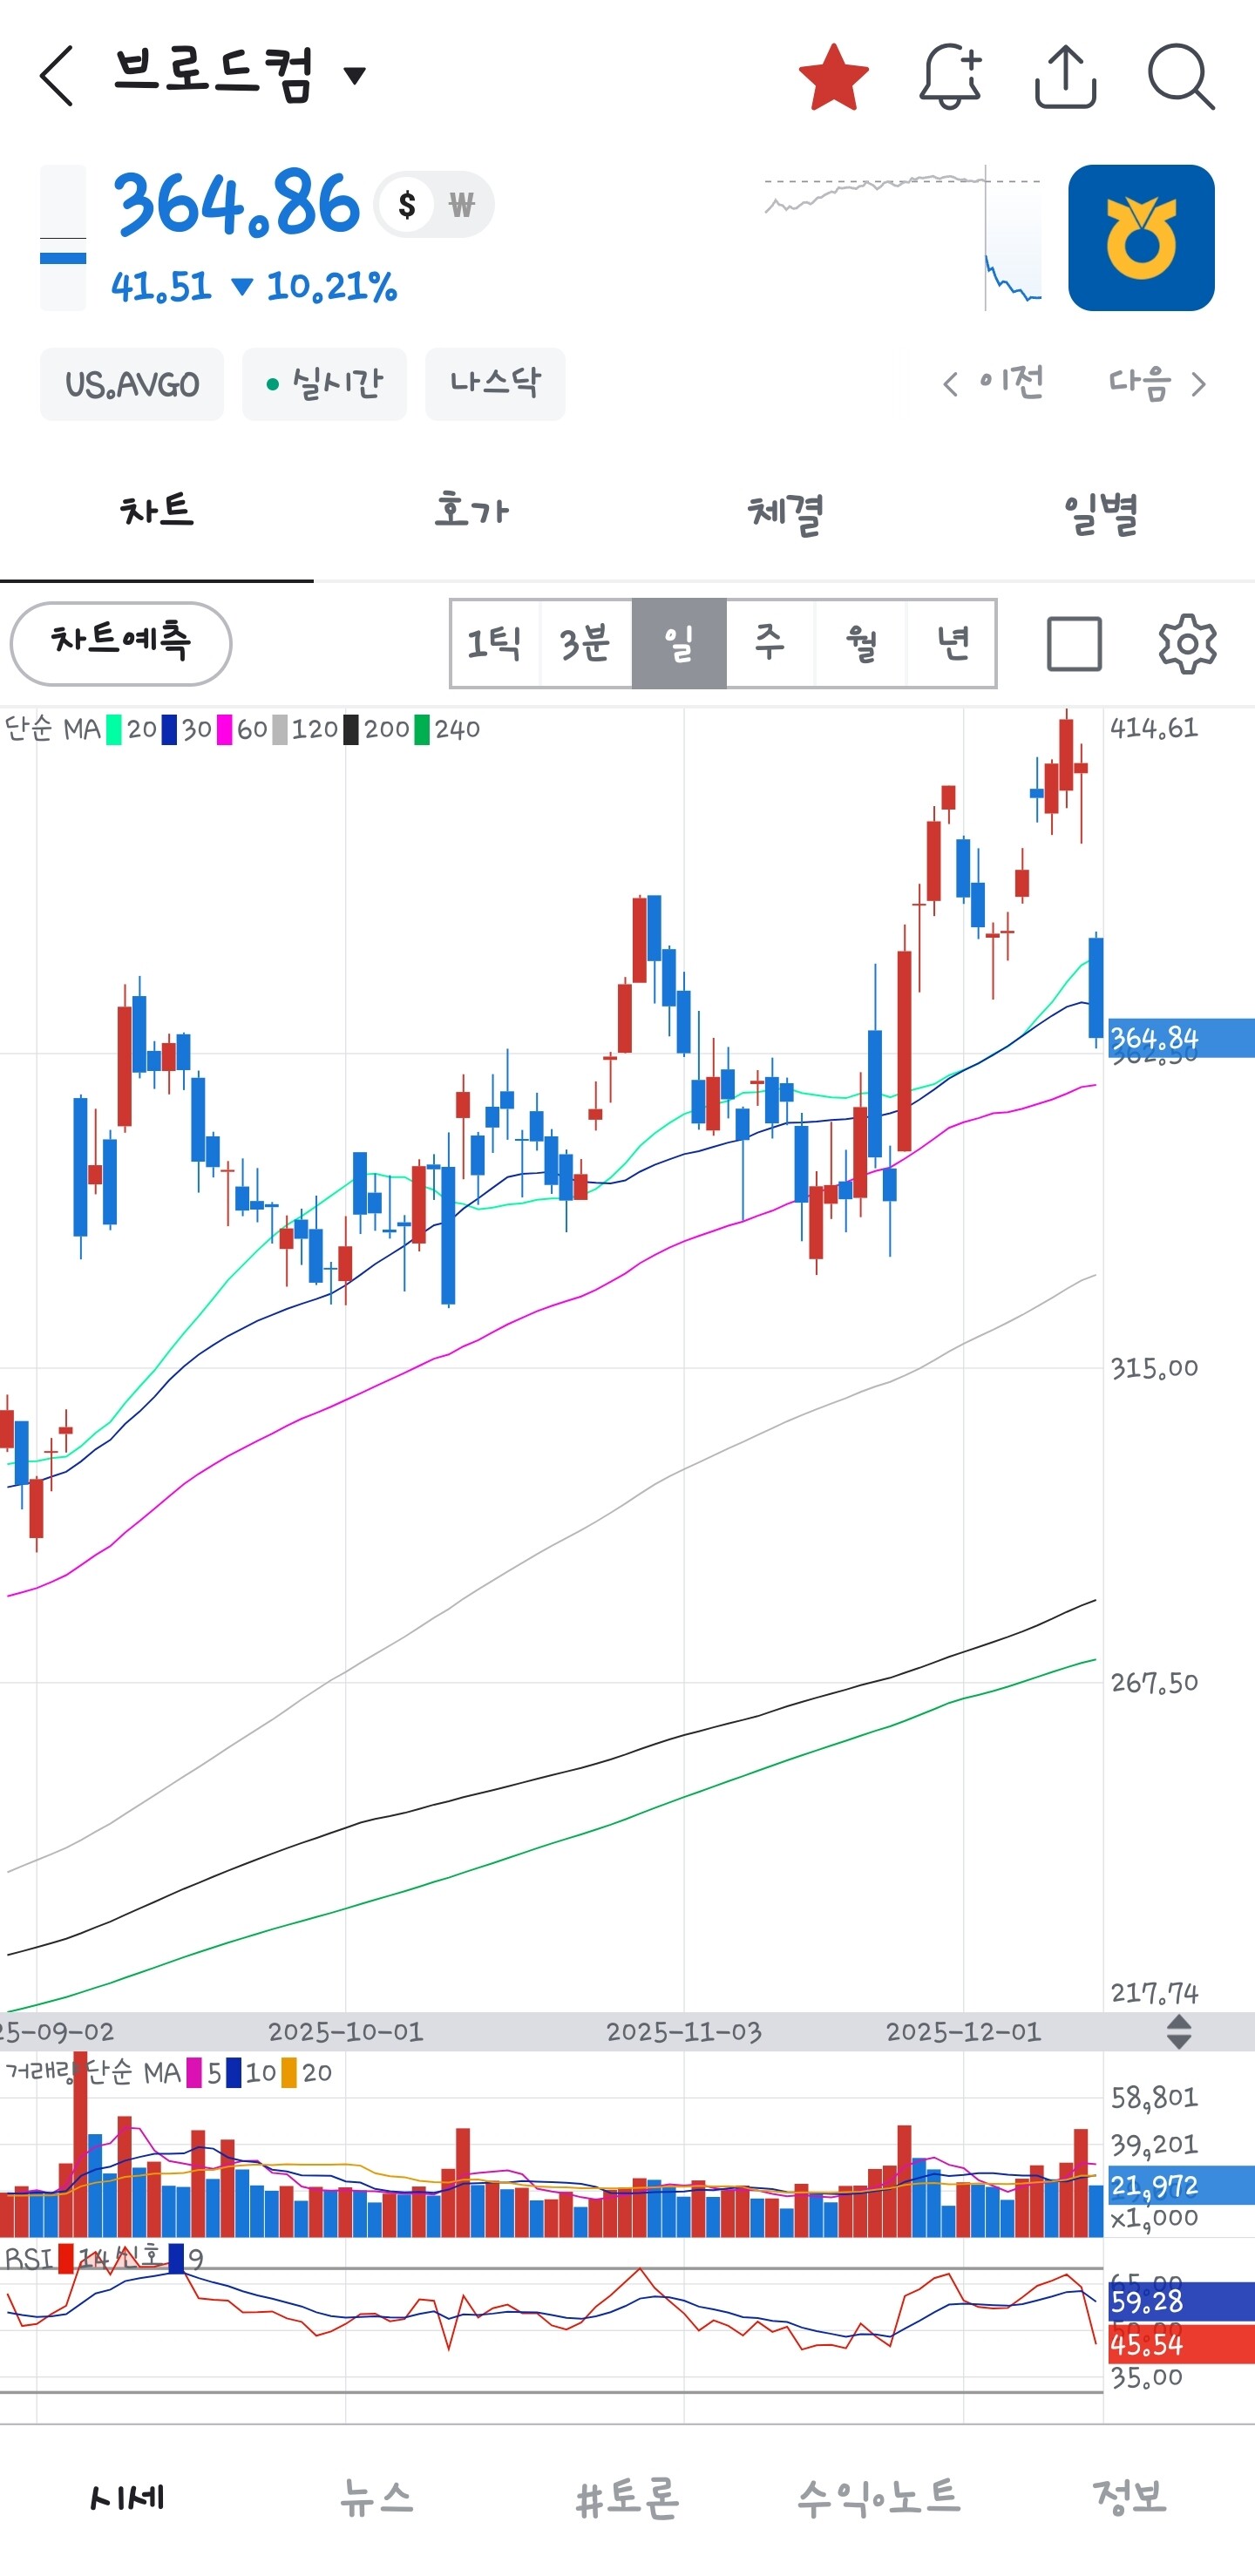This screenshot has height=2576, width=1255.
Task: Open the blue medal order button
Action: (x=1141, y=238)
